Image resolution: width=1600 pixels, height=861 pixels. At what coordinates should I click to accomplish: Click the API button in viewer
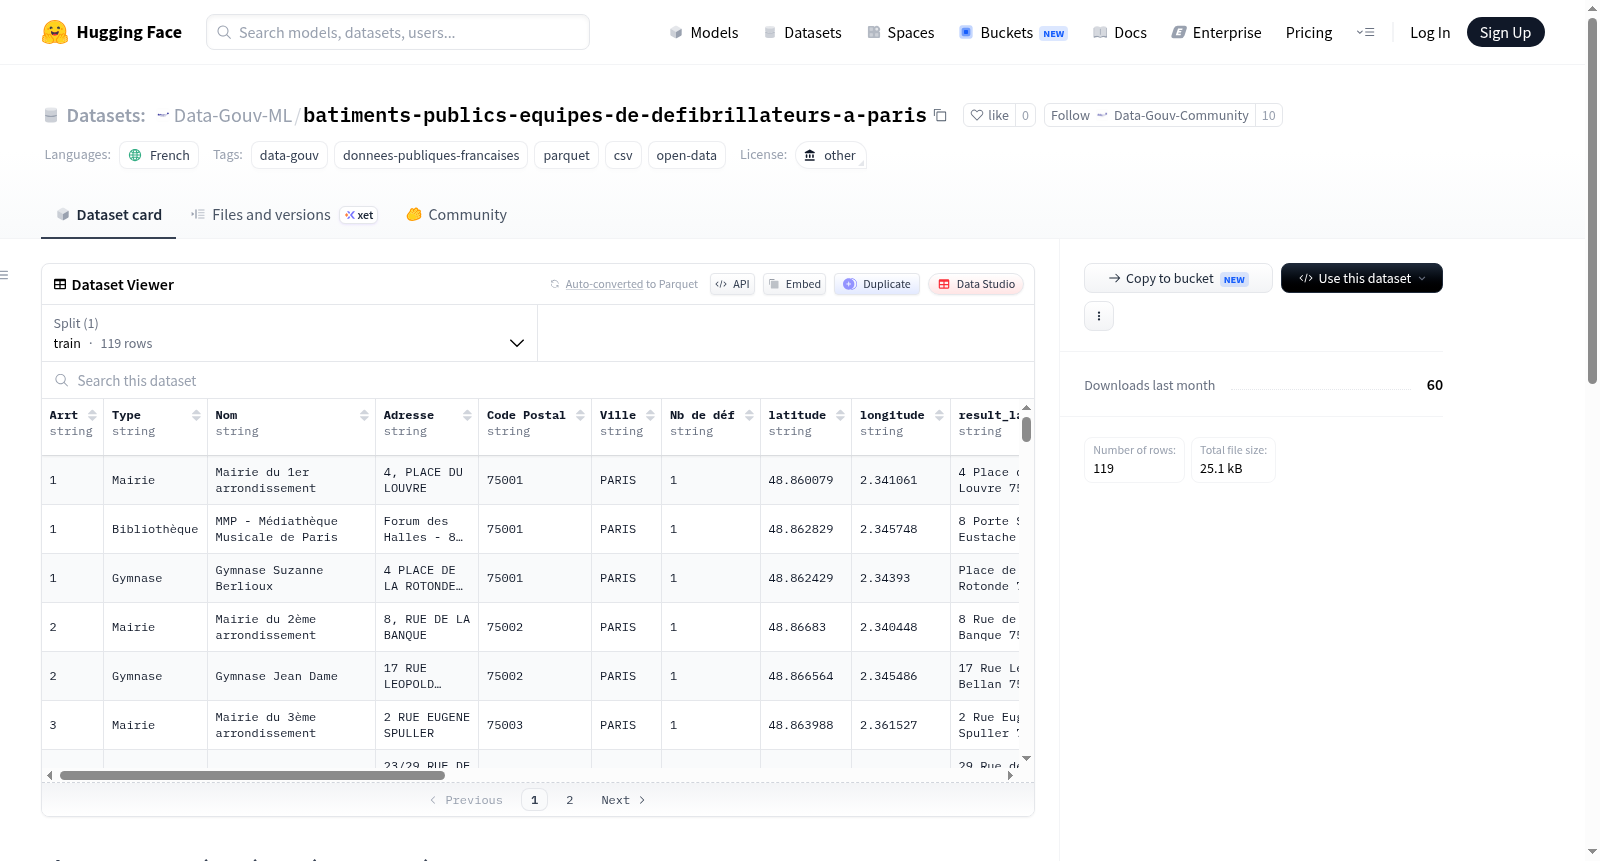point(732,284)
